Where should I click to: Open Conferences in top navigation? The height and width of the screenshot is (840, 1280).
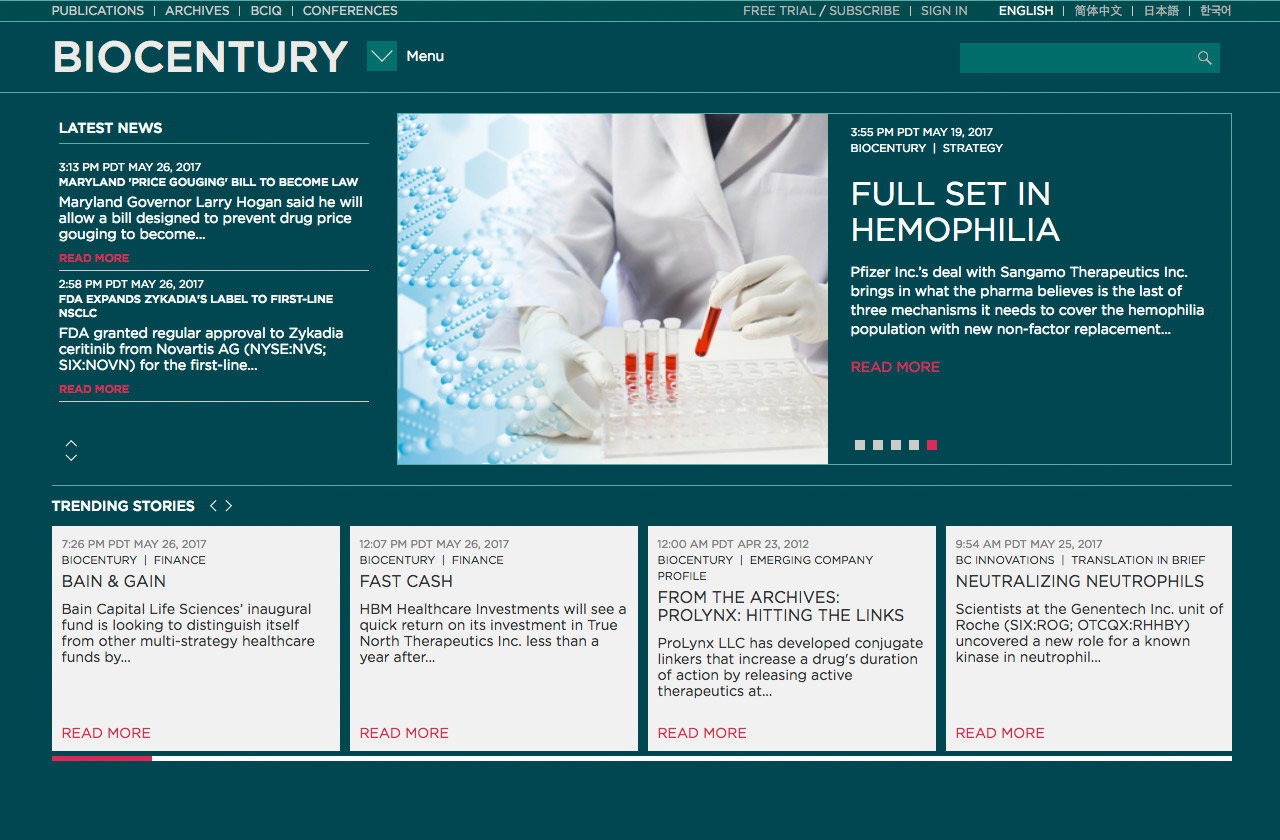(x=350, y=11)
